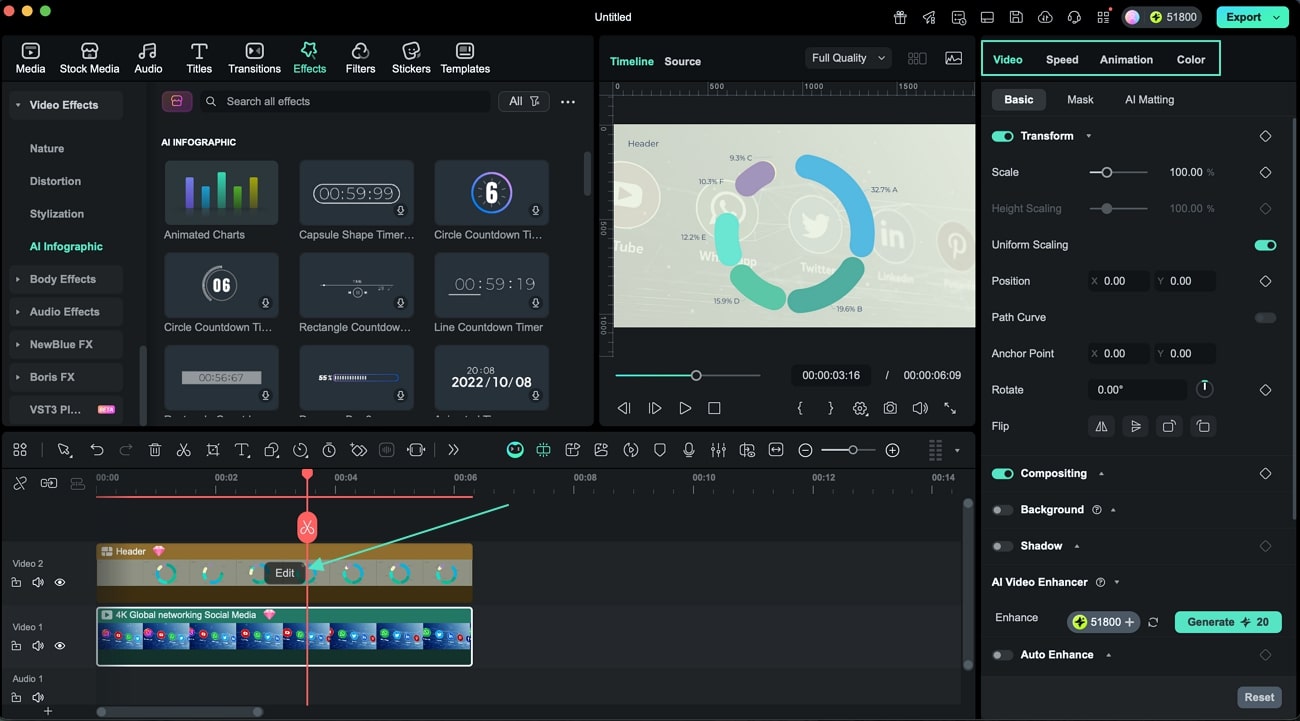
Task: Open the Full Quality dropdown
Action: [848, 58]
